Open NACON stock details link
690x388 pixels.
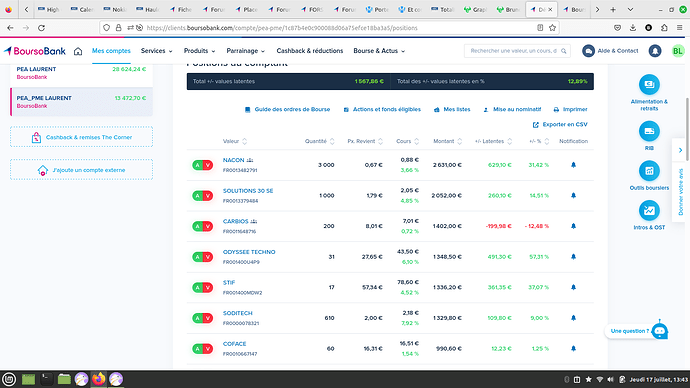[233, 160]
